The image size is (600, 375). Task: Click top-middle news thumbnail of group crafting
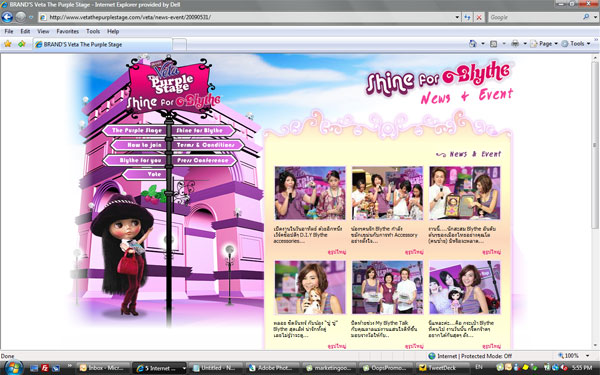point(387,193)
